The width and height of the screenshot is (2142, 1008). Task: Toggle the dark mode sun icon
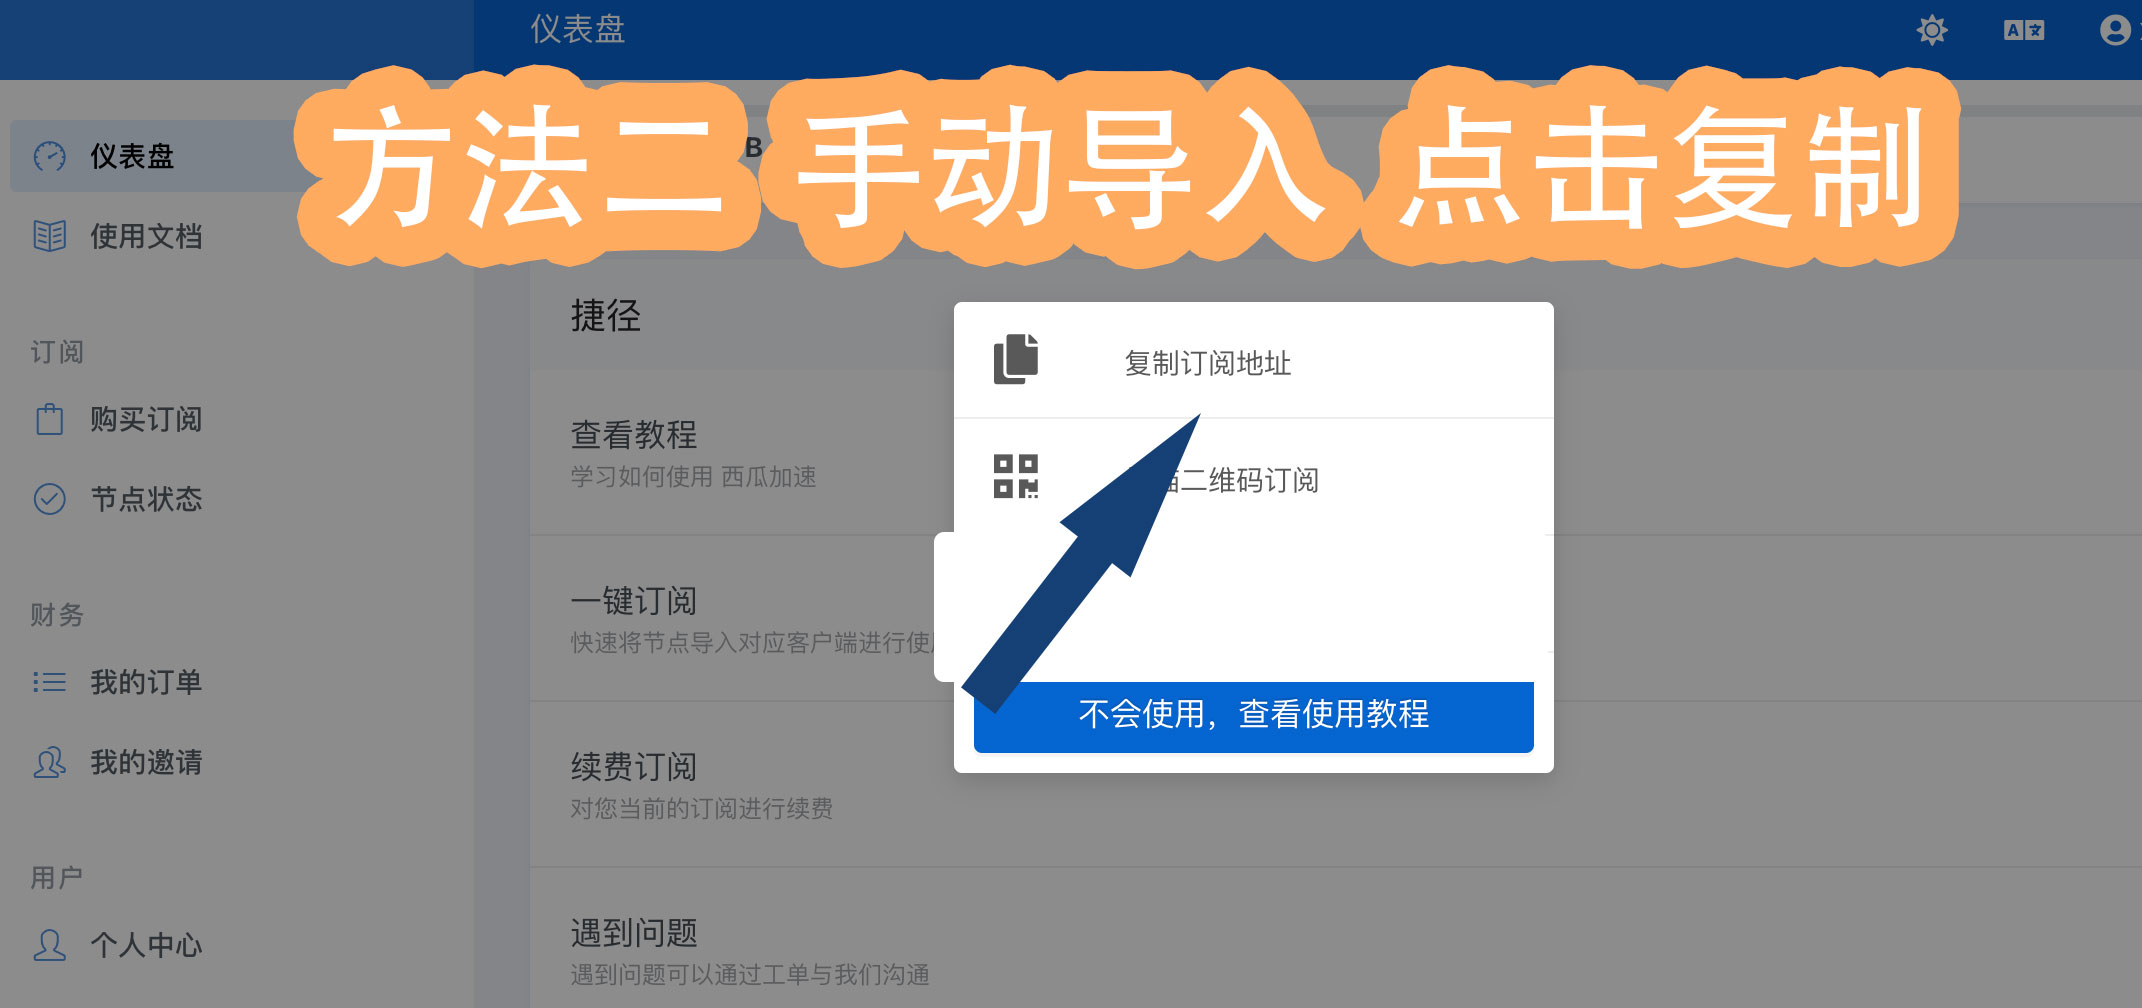[x=1932, y=30]
